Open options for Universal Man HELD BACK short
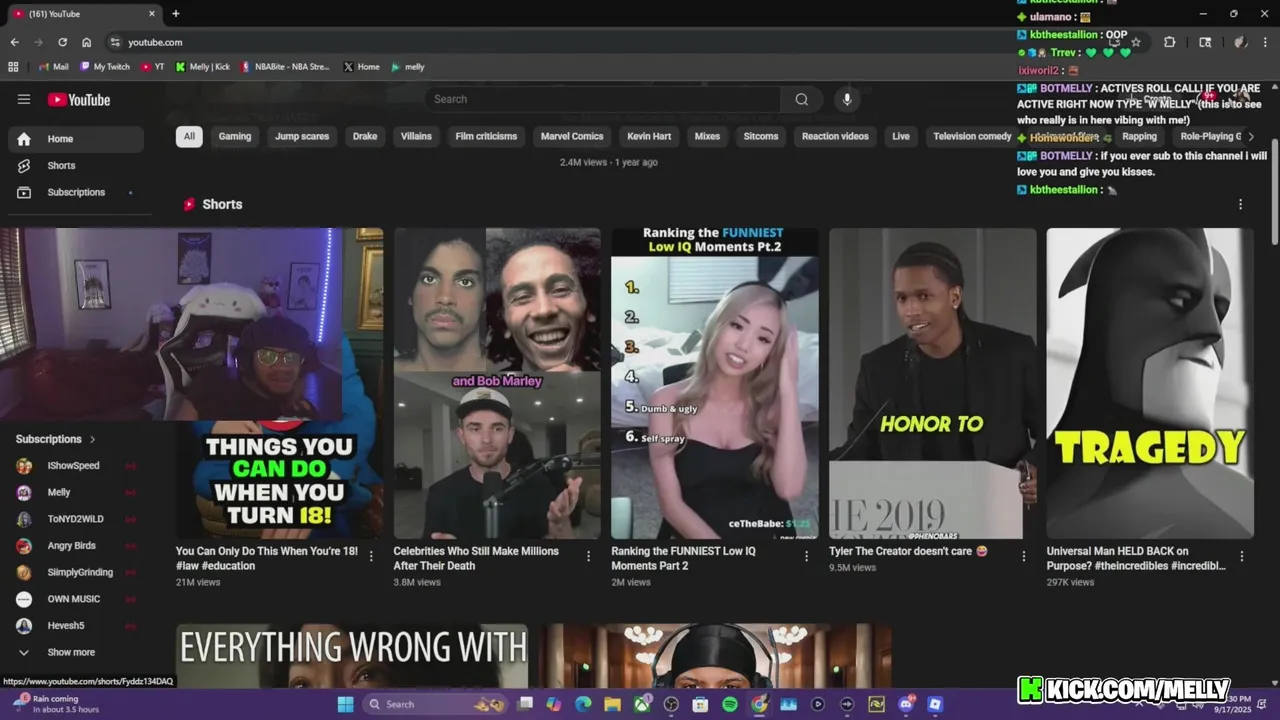The height and width of the screenshot is (720, 1280). click(x=1242, y=556)
